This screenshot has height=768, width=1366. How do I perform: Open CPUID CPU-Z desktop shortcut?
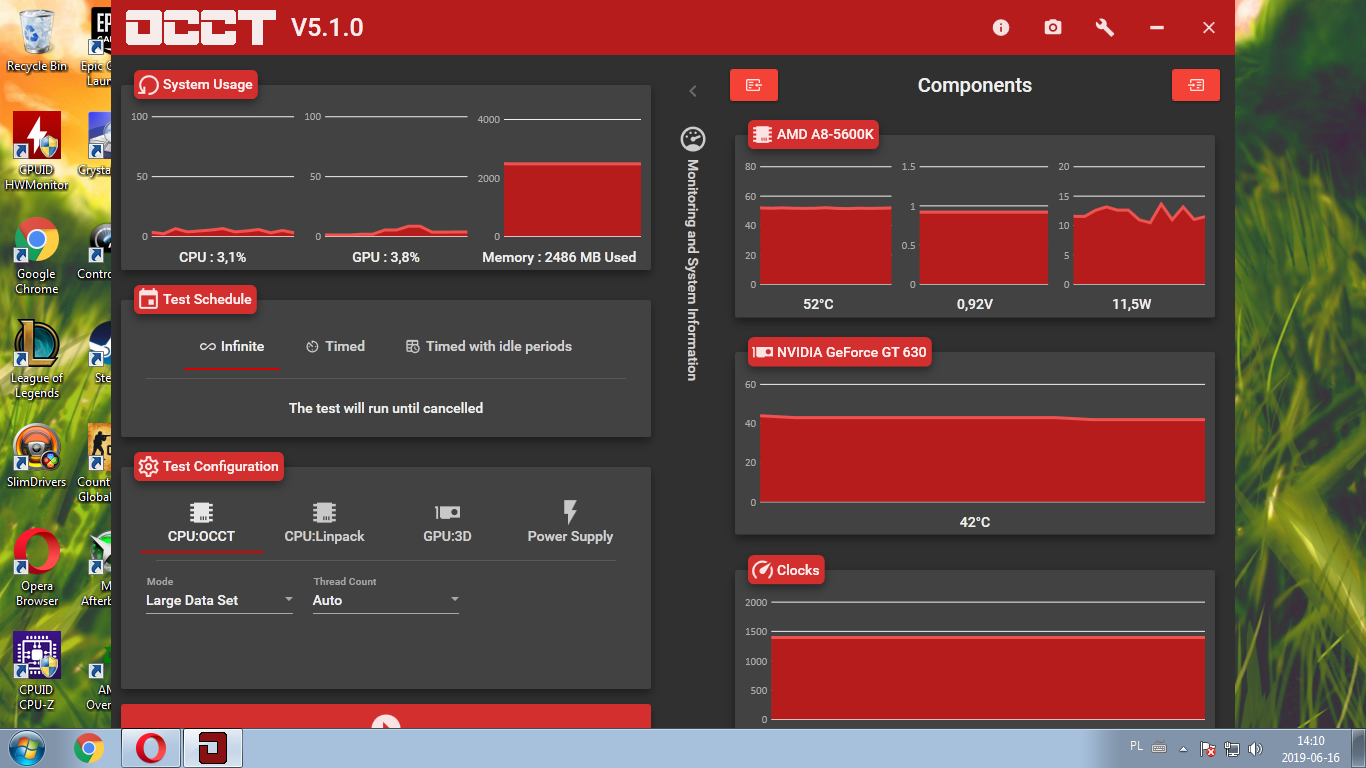37,672
